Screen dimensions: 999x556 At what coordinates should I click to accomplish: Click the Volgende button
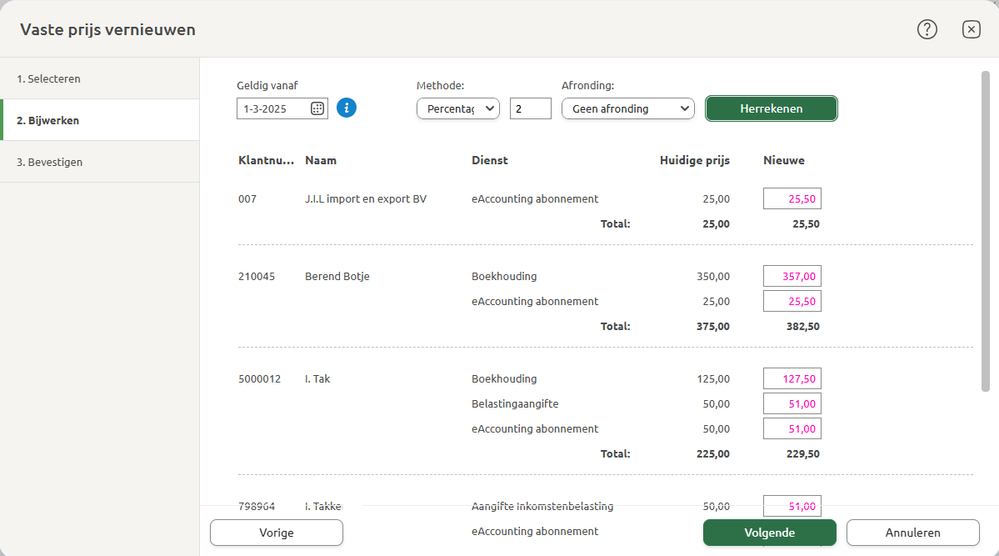(x=769, y=533)
